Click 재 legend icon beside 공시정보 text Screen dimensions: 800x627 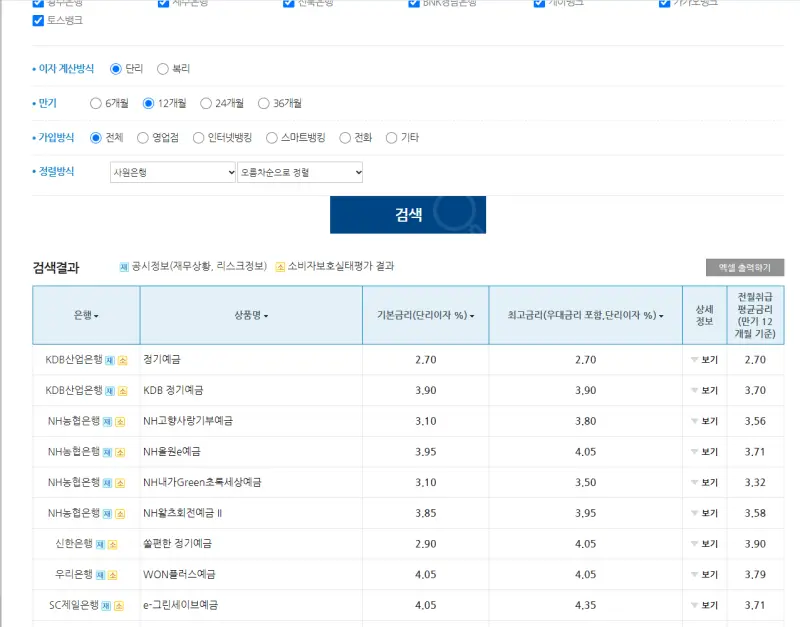(x=124, y=267)
